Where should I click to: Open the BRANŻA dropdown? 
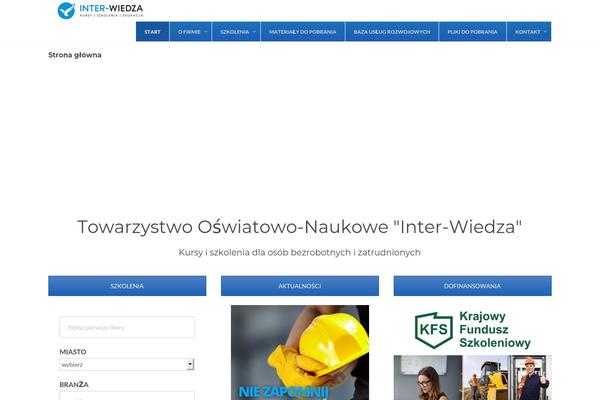pos(127,395)
